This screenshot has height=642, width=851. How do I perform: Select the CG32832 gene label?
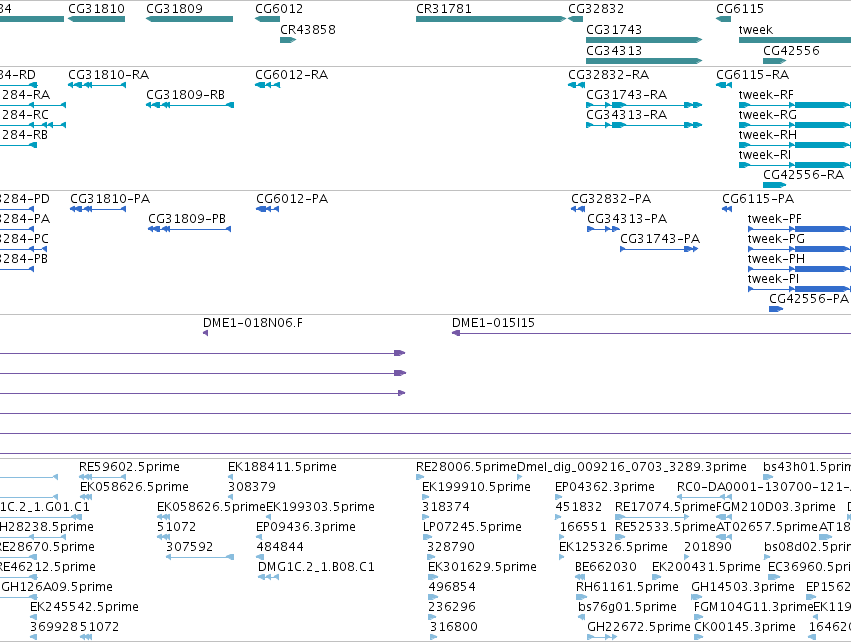click(596, 9)
